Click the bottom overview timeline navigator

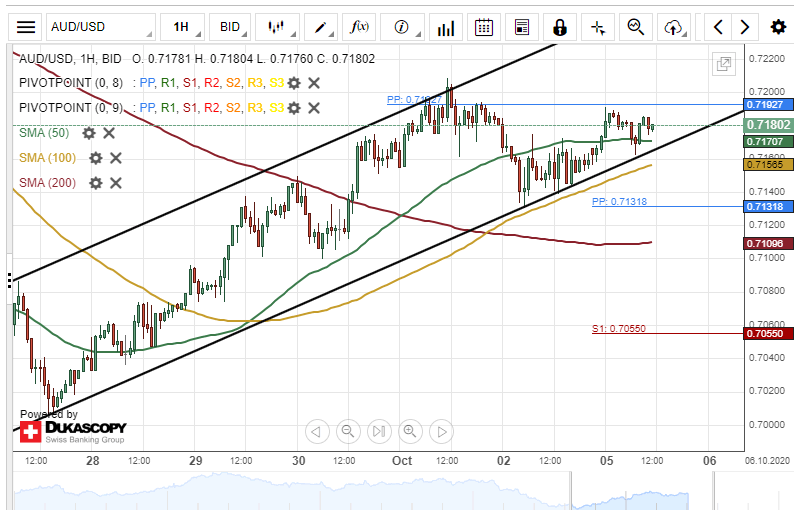400,490
